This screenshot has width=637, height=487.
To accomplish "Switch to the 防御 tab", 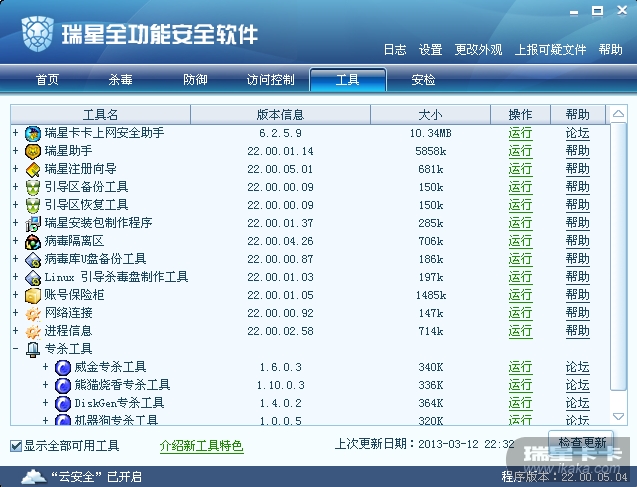I will pos(195,80).
